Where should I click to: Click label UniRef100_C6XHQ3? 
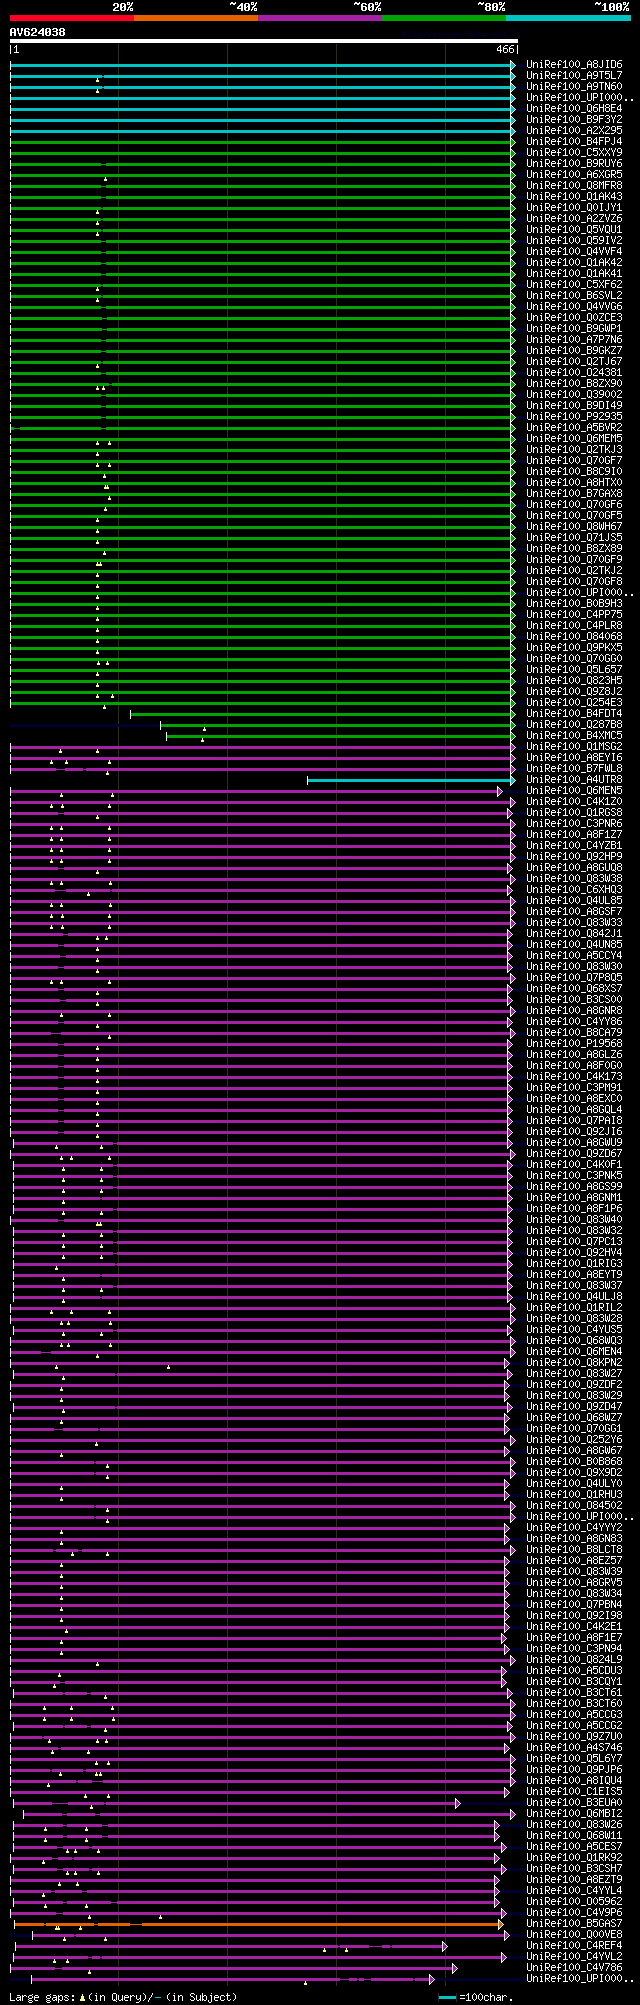tap(574, 889)
